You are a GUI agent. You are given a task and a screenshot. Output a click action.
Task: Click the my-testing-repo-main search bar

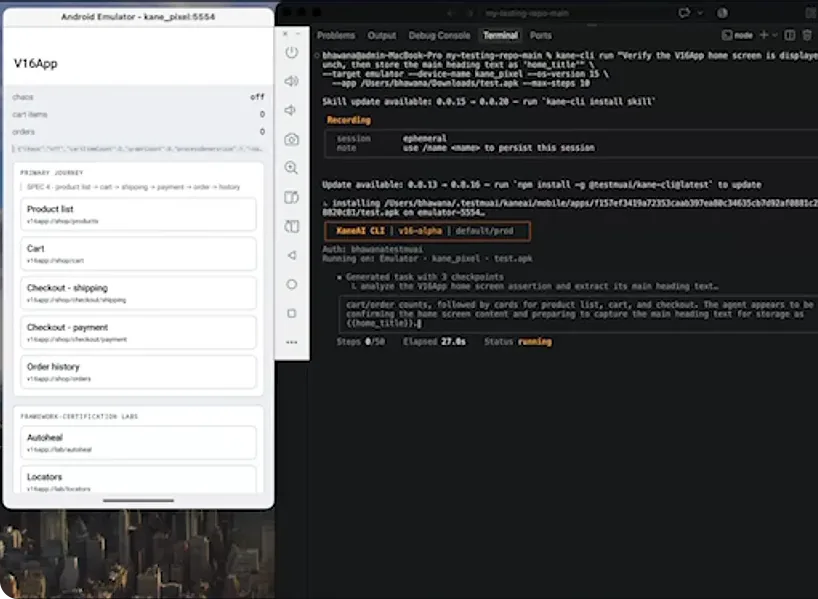(527, 13)
